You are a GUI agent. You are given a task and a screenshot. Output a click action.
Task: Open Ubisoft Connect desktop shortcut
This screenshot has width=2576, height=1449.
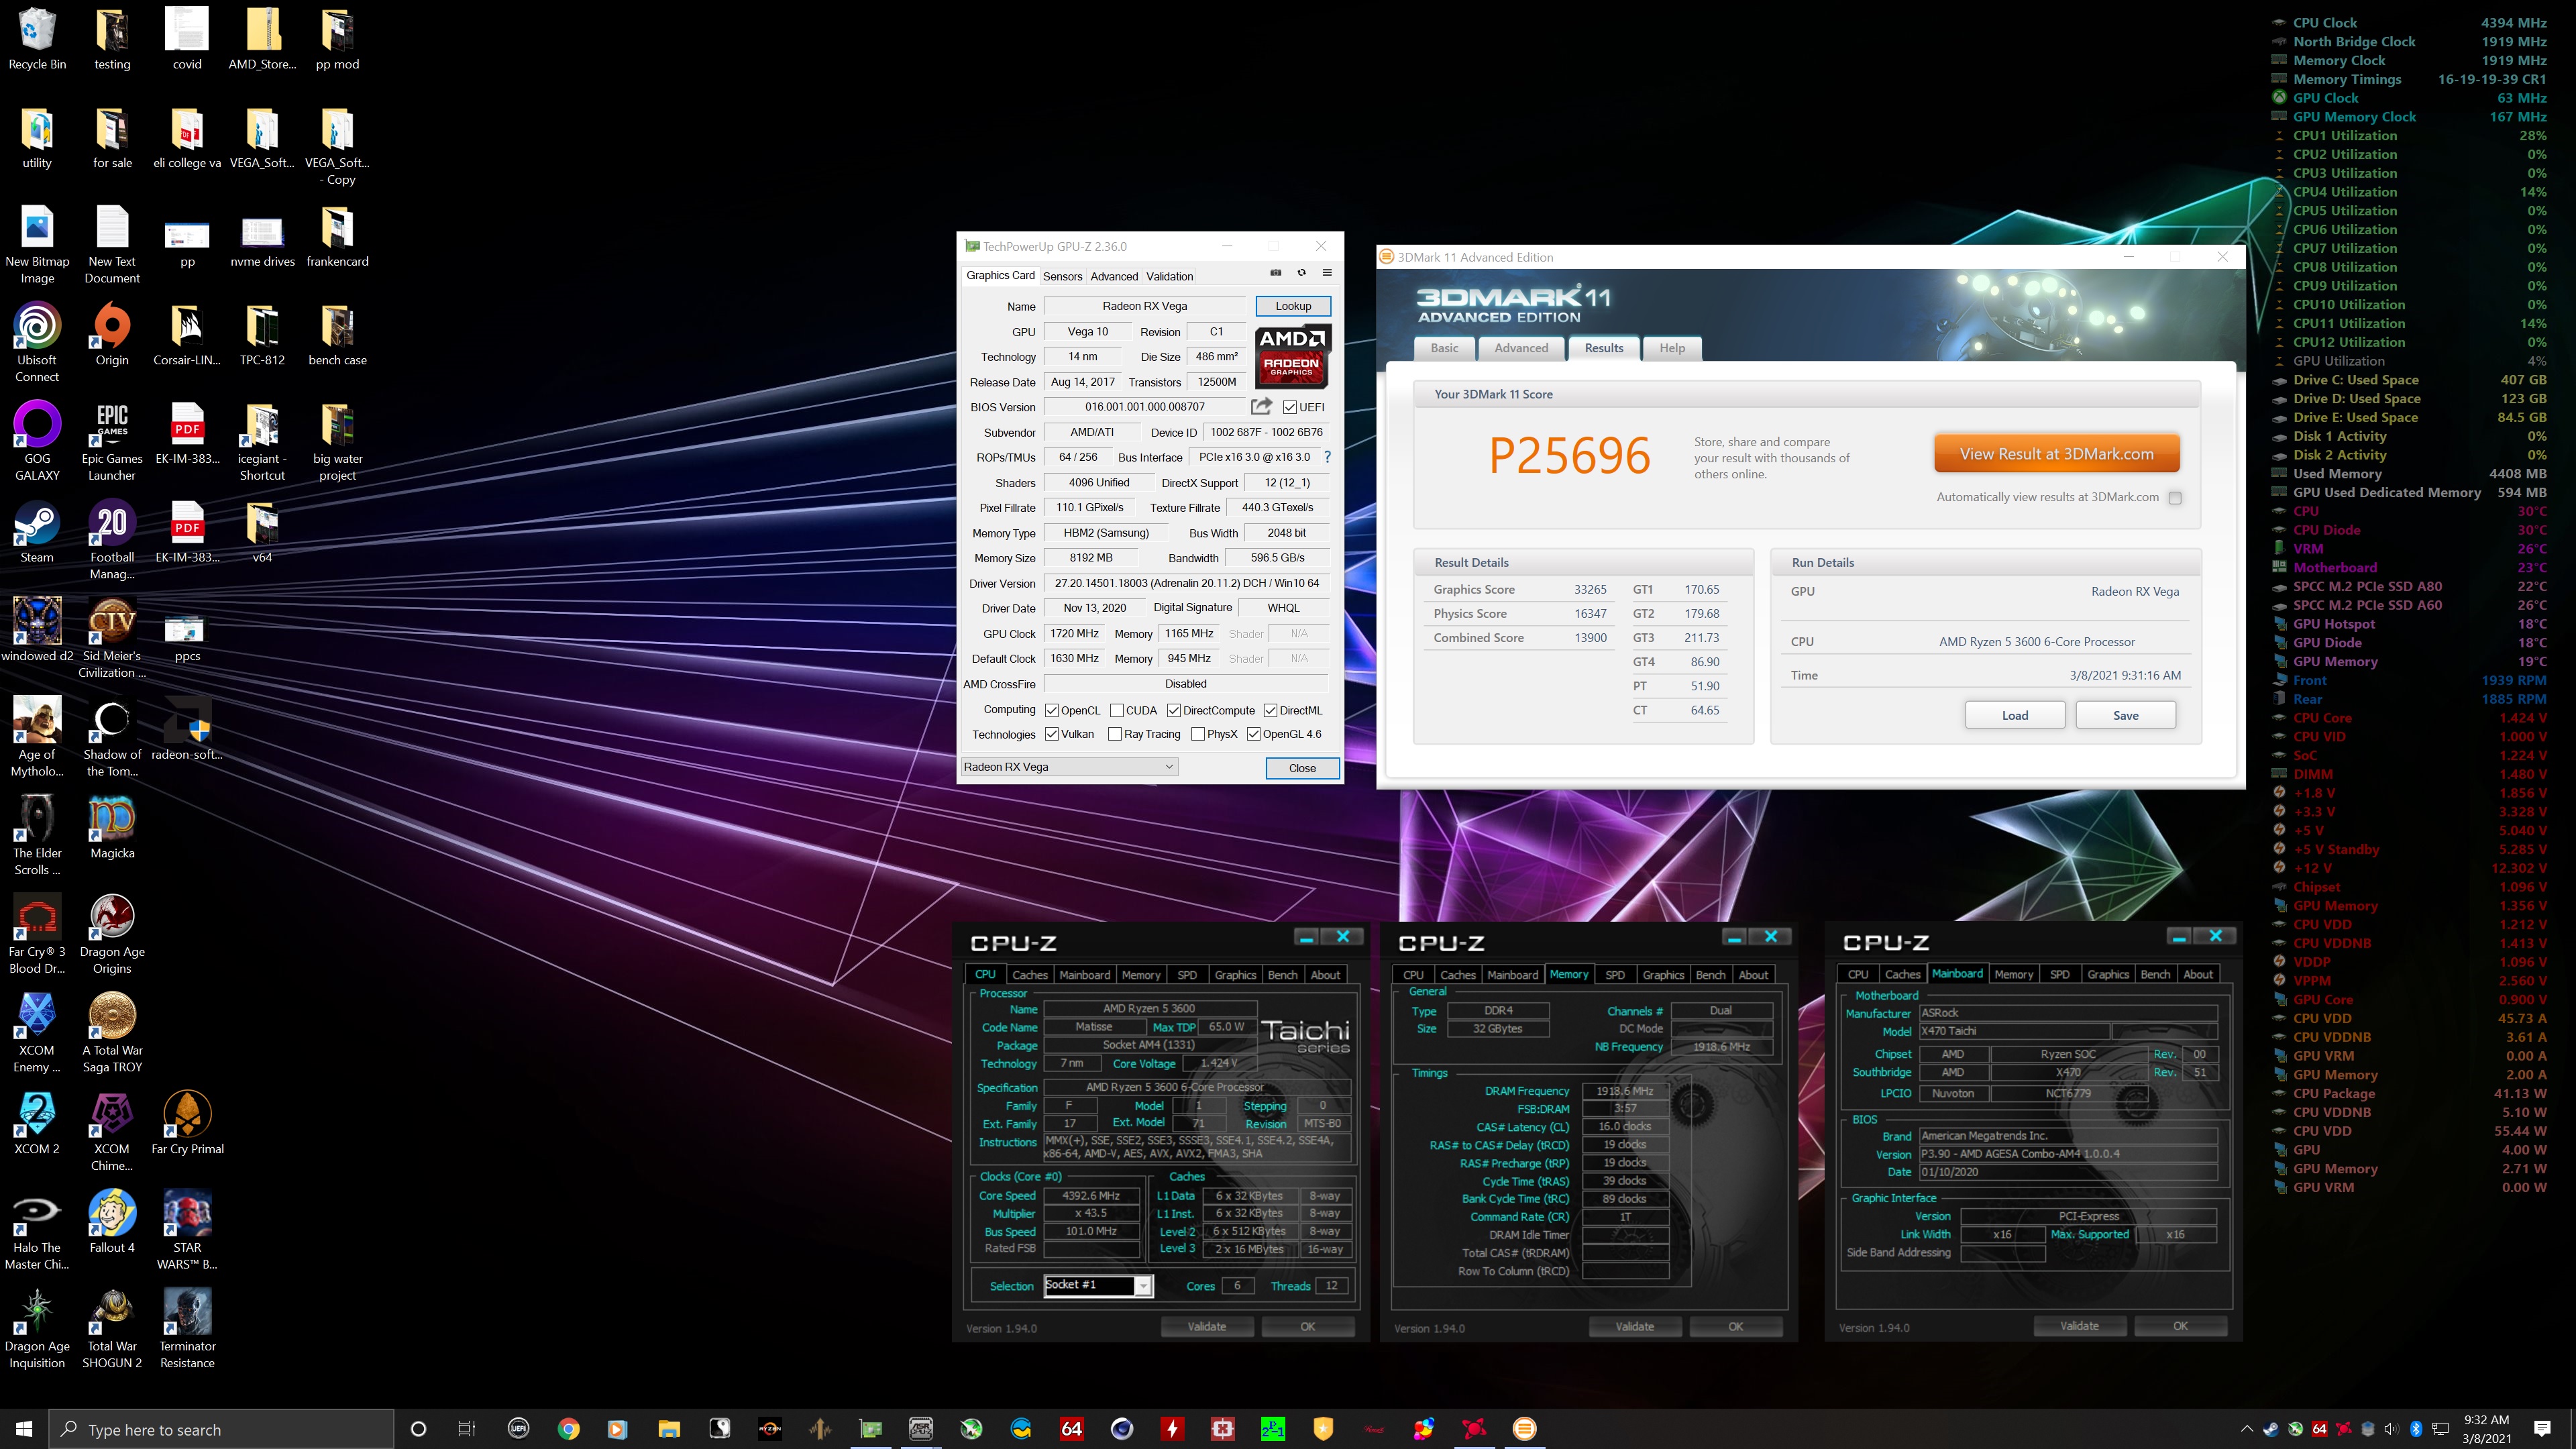37,343
